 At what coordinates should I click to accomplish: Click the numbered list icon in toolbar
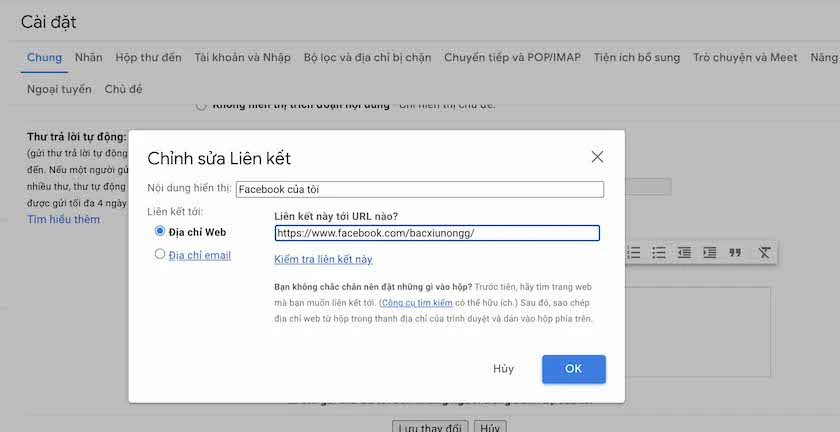633,253
